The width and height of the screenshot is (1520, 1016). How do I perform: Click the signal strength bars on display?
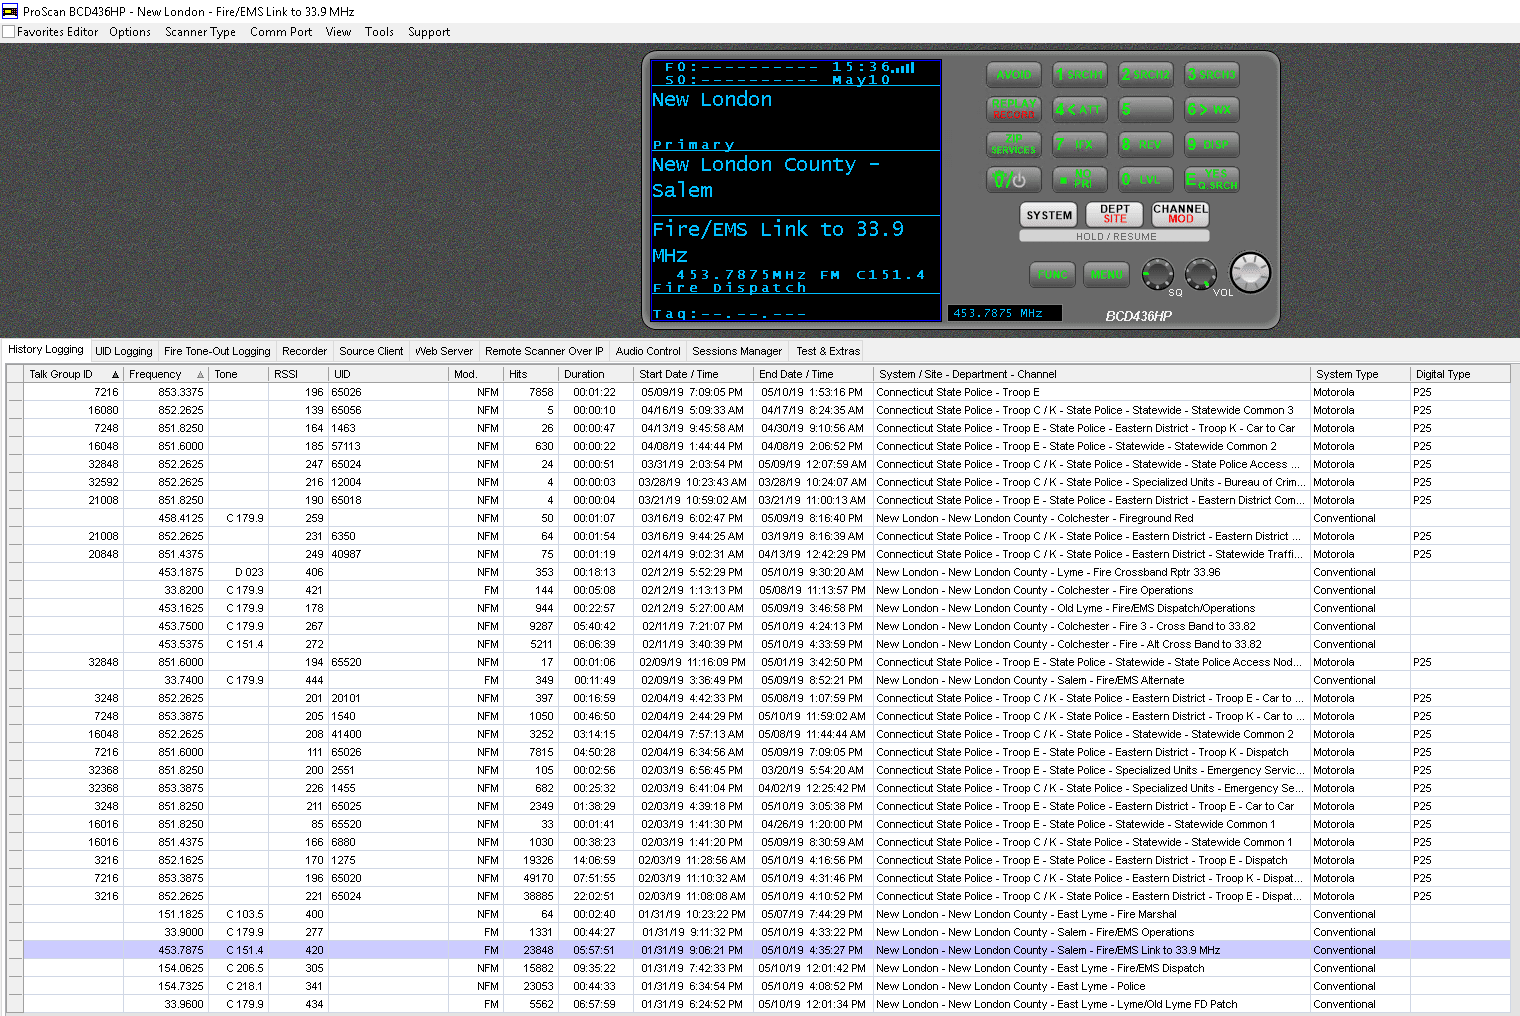[905, 68]
